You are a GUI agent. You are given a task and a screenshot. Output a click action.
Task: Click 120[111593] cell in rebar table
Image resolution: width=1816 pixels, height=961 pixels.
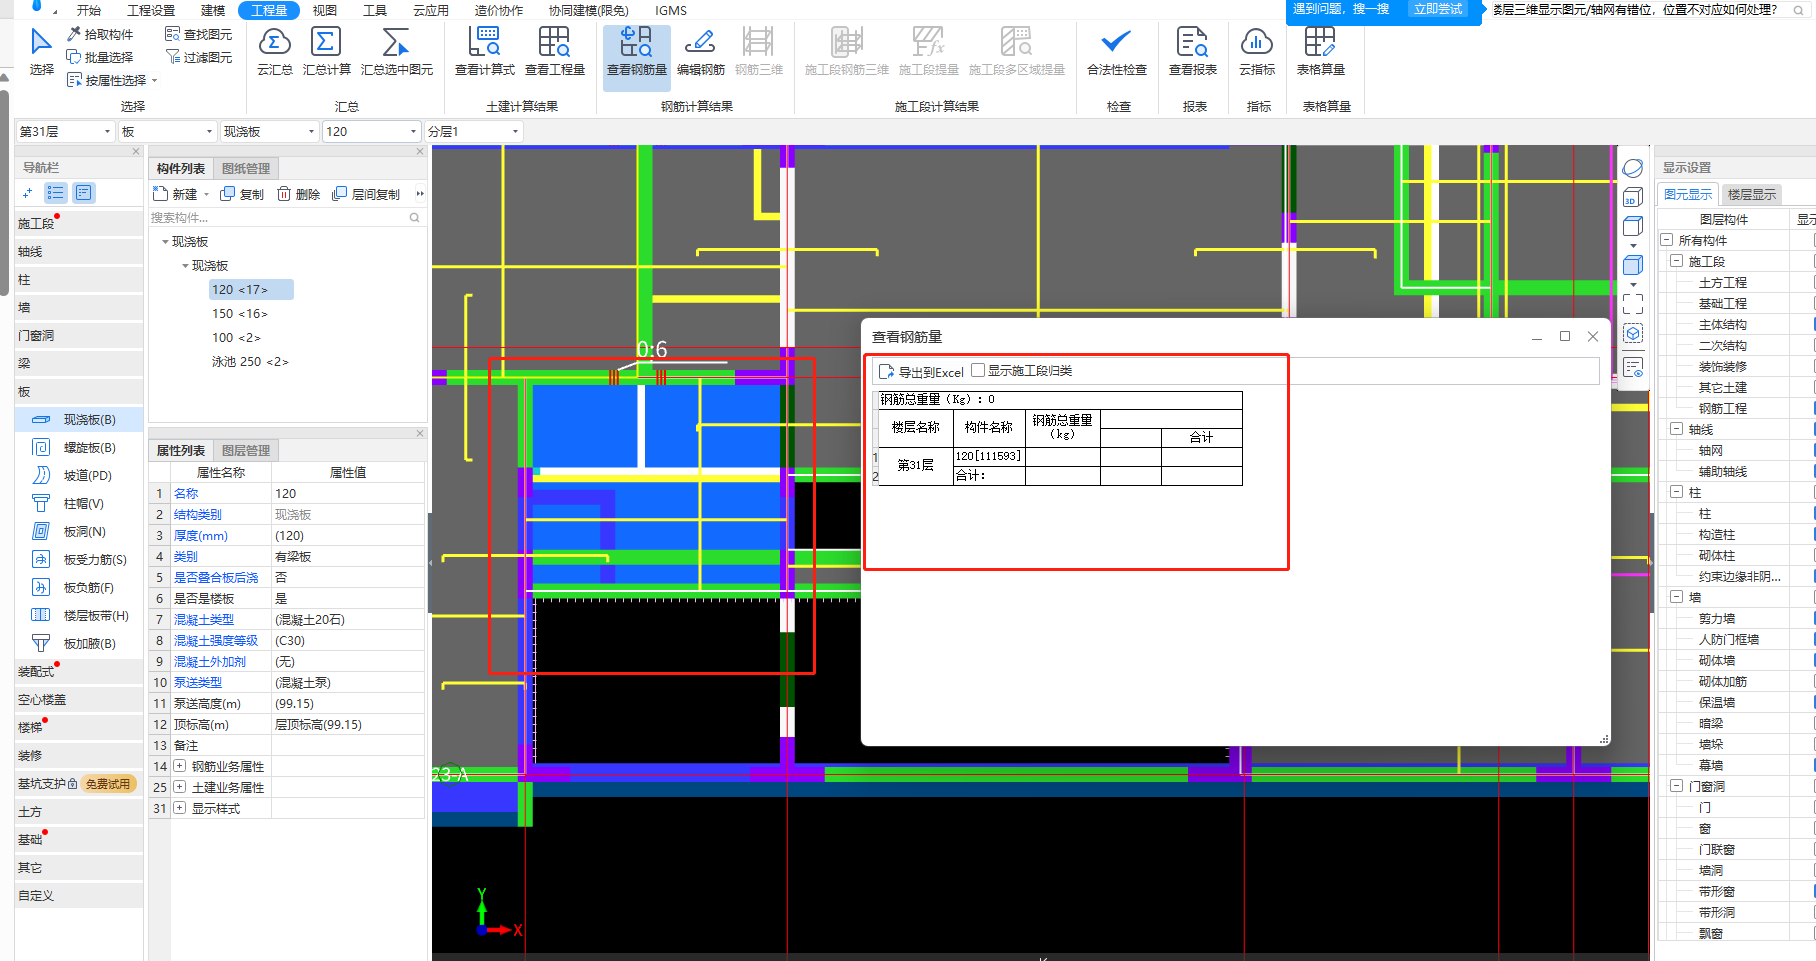[988, 456]
